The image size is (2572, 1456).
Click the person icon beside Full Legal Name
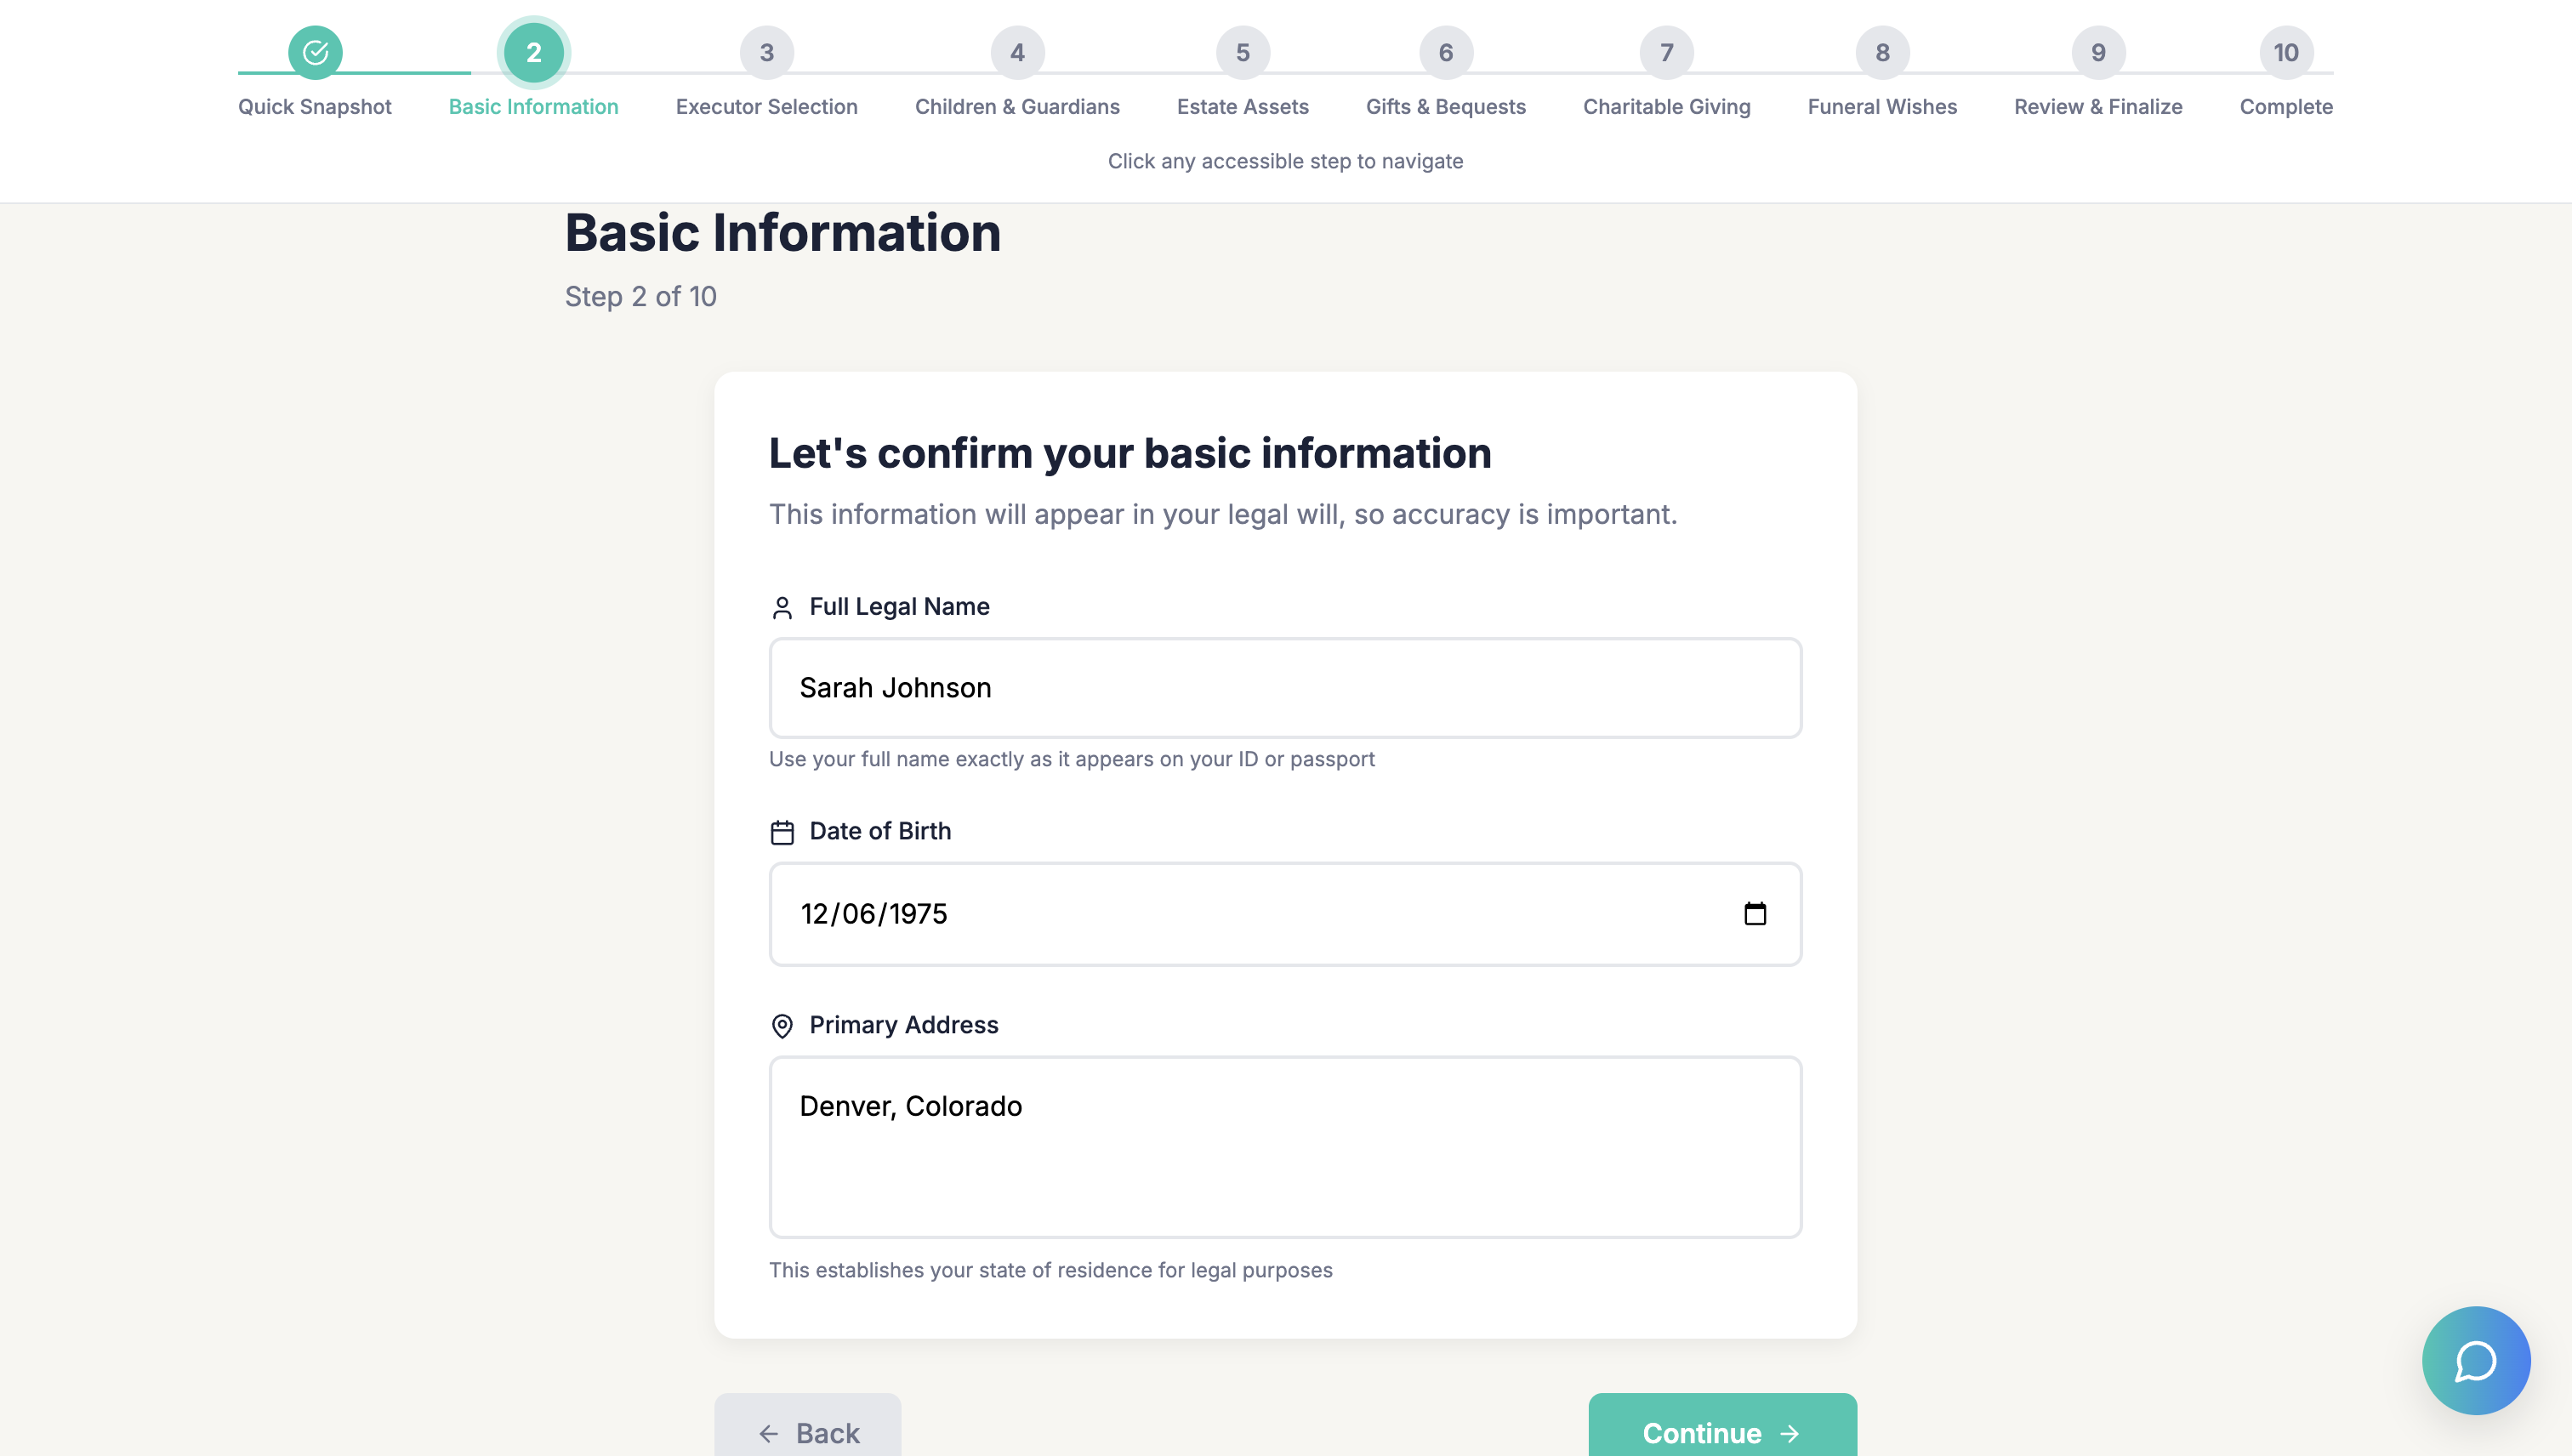click(782, 607)
